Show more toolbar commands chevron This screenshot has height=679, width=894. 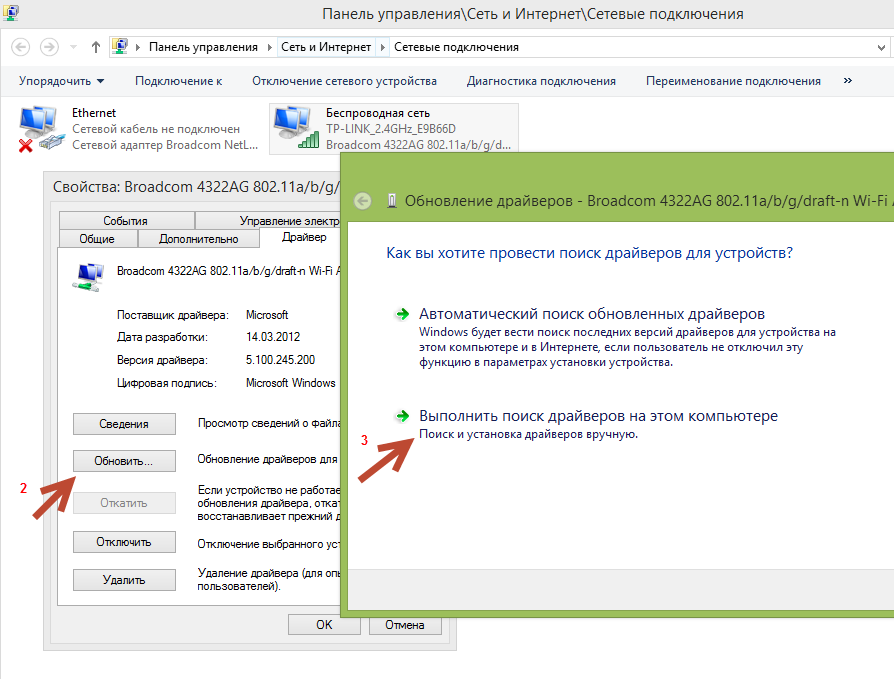tap(848, 80)
